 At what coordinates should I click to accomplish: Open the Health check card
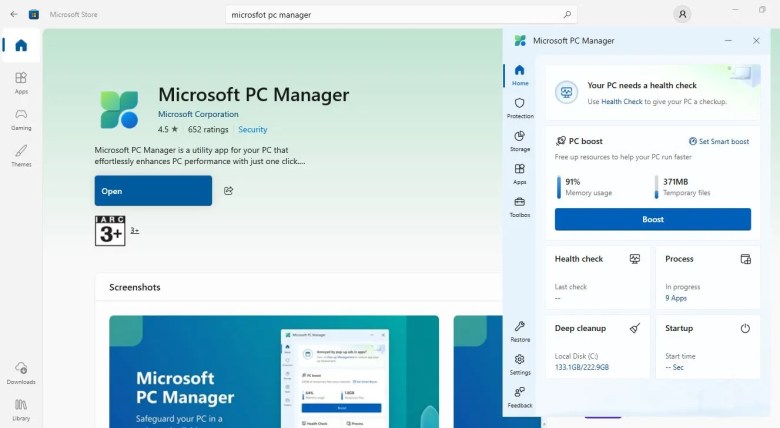(597, 277)
